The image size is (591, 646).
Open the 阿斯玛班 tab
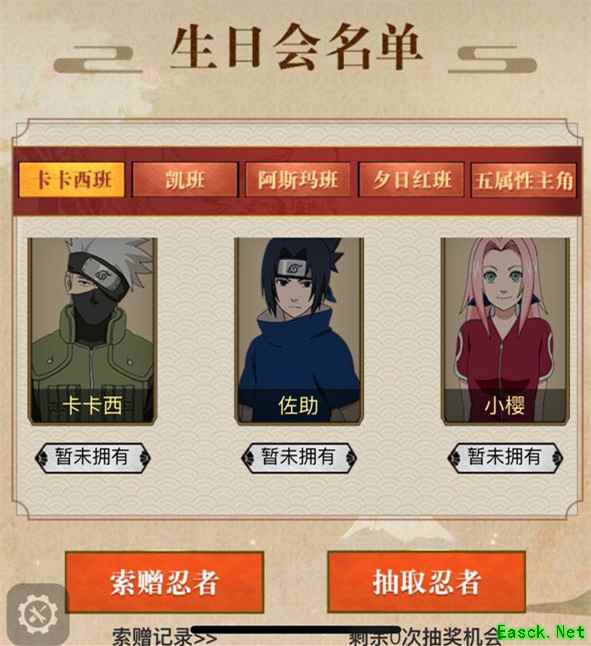click(298, 180)
